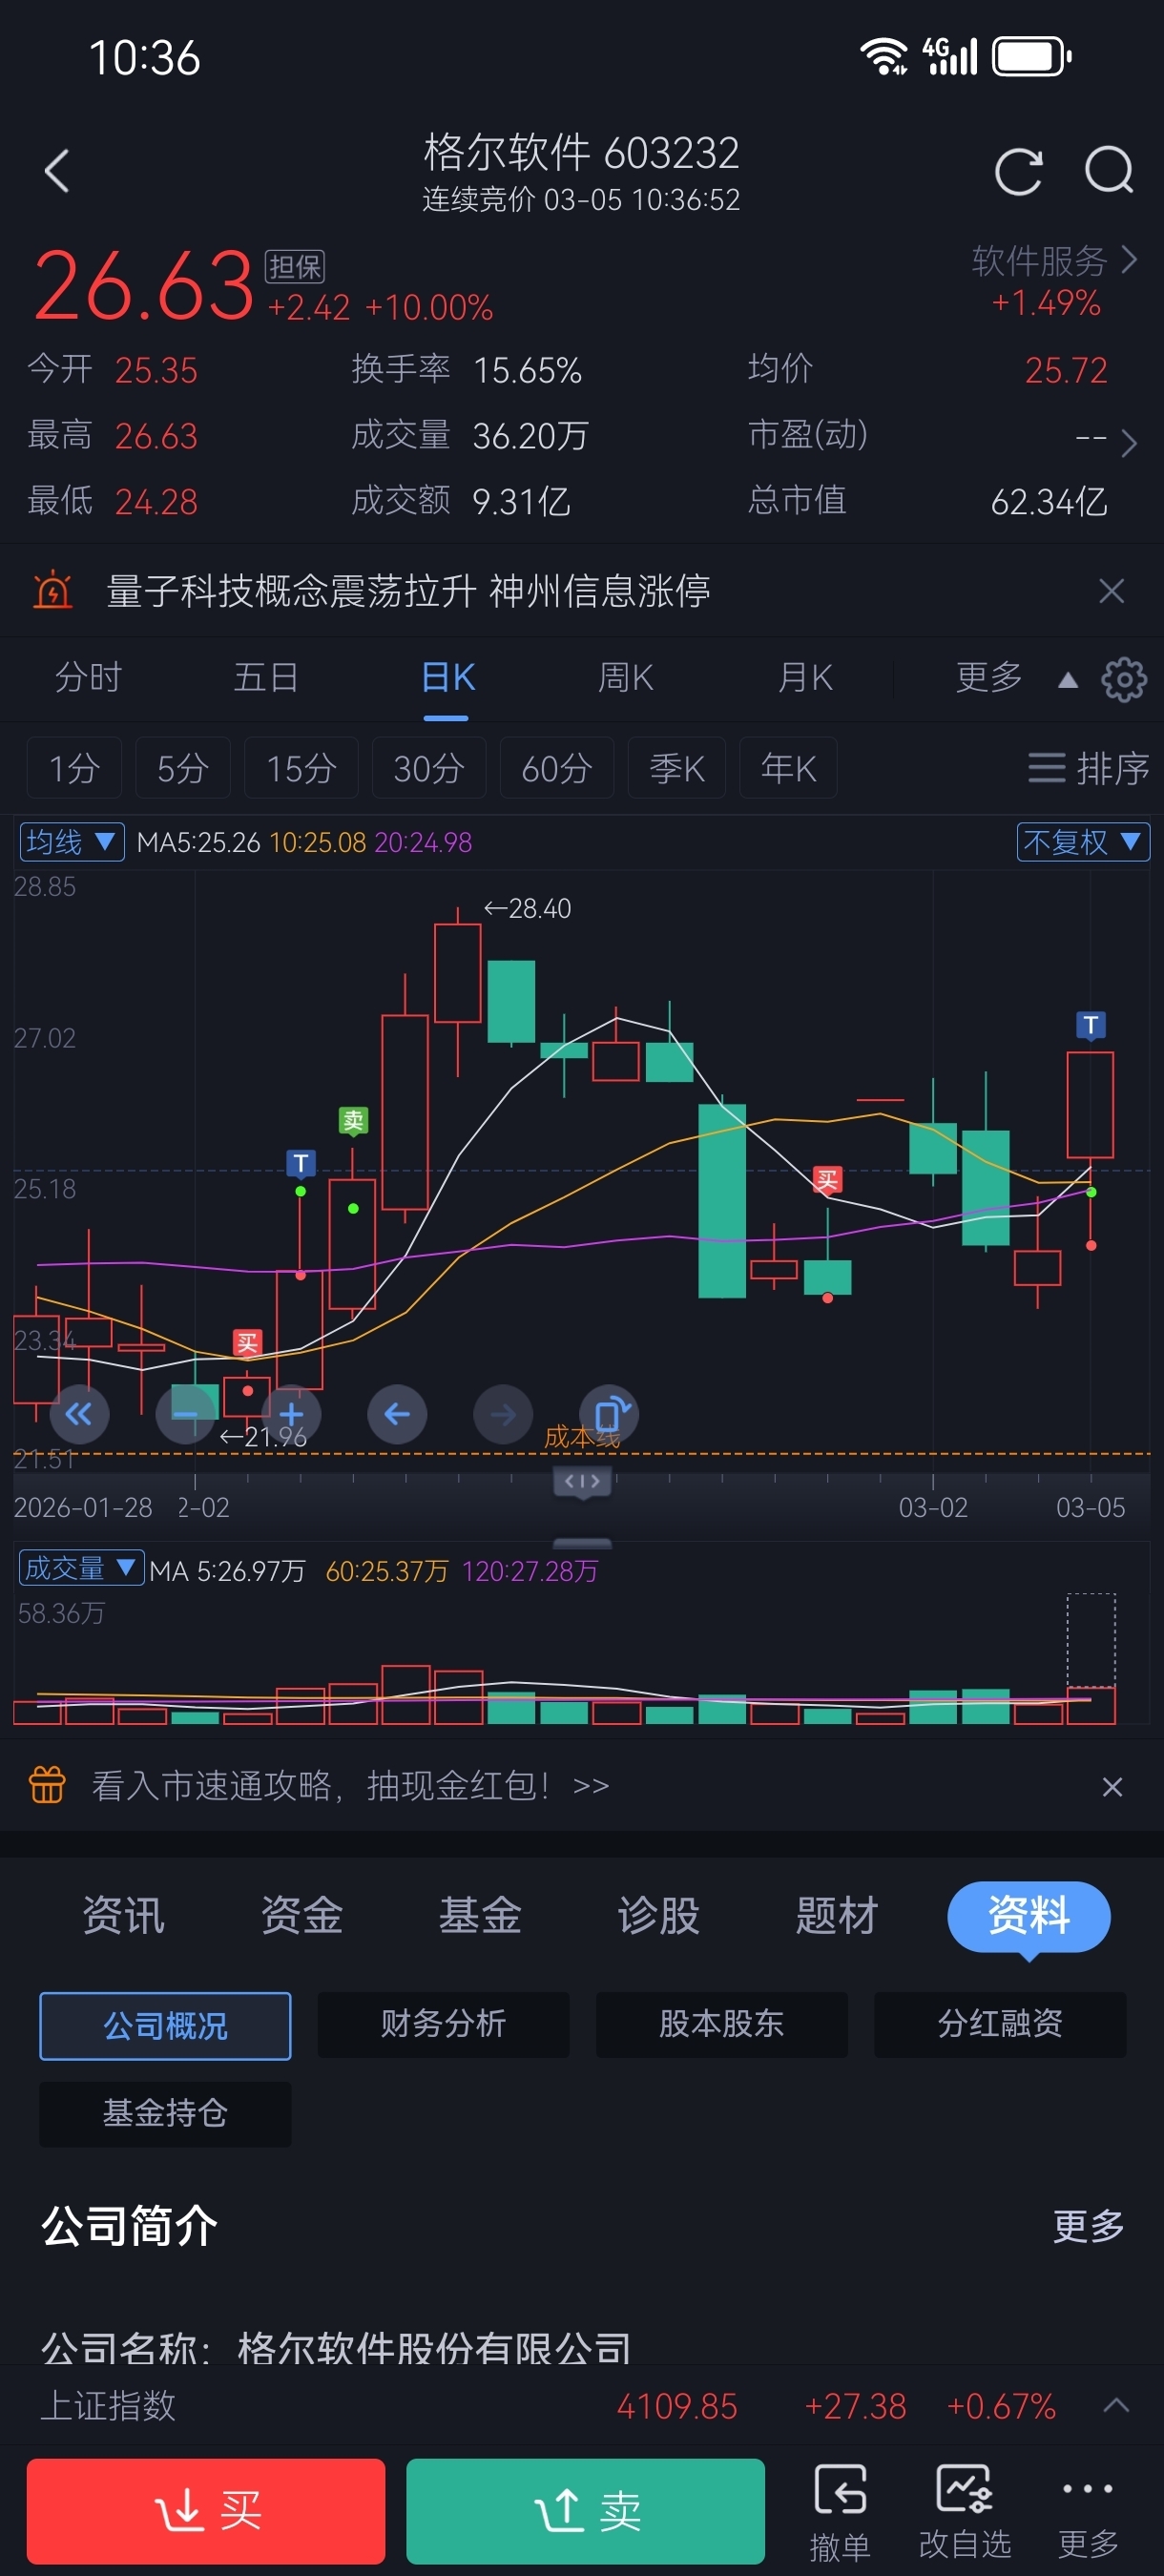Close the 入市速通攻略 promotion banner
This screenshot has height=2576, width=1164.
coord(1111,1786)
